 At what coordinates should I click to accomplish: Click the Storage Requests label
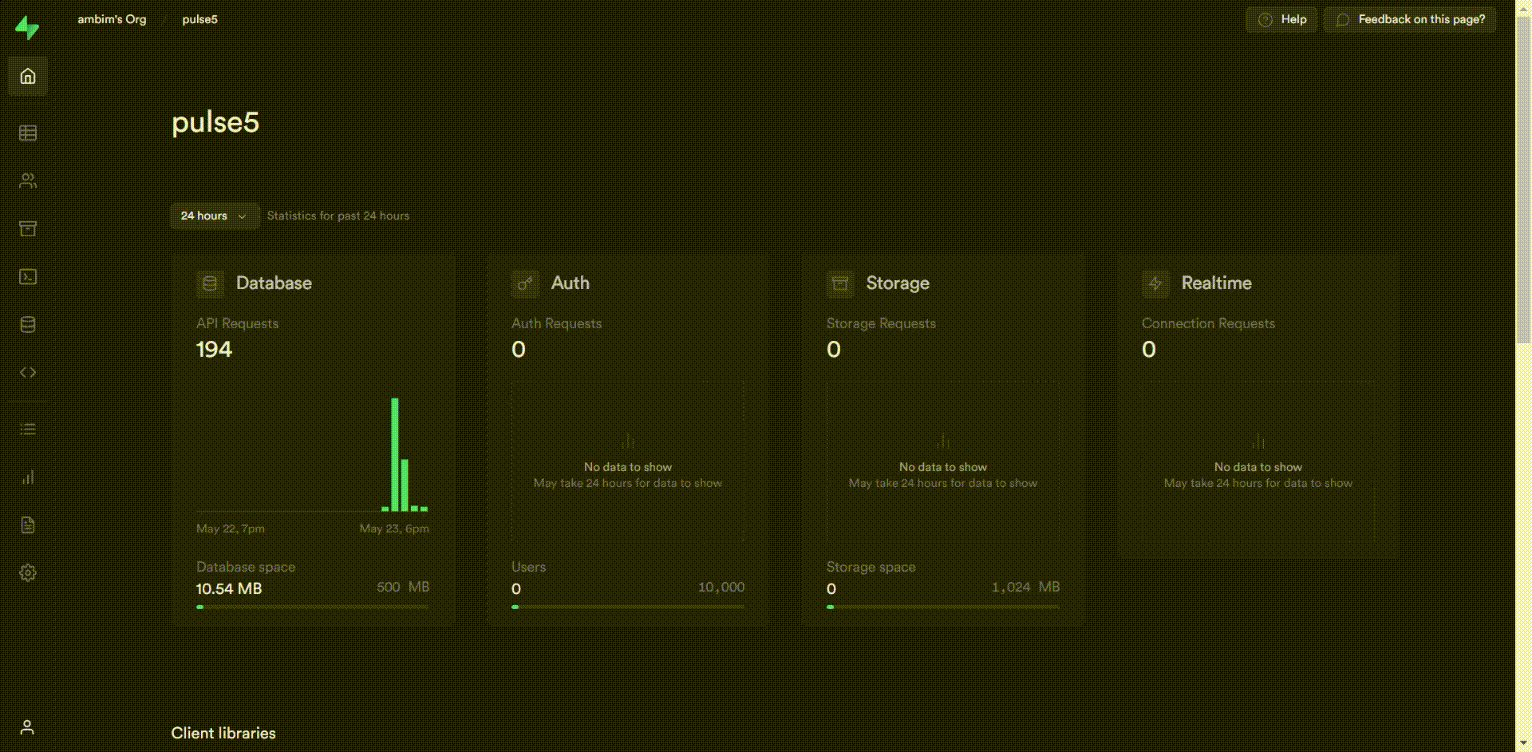(881, 324)
